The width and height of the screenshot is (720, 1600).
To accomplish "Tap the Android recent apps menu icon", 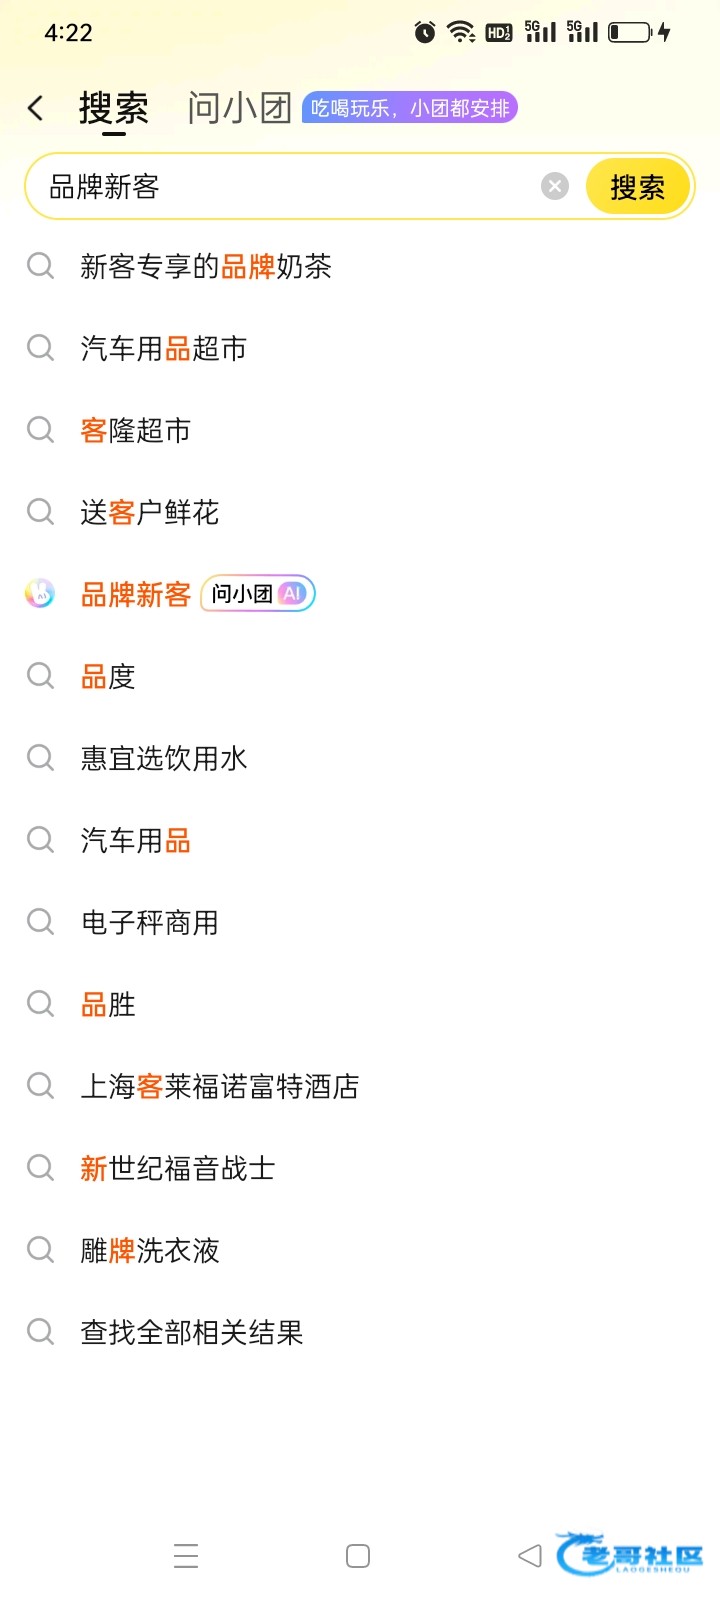I will click(x=186, y=1556).
